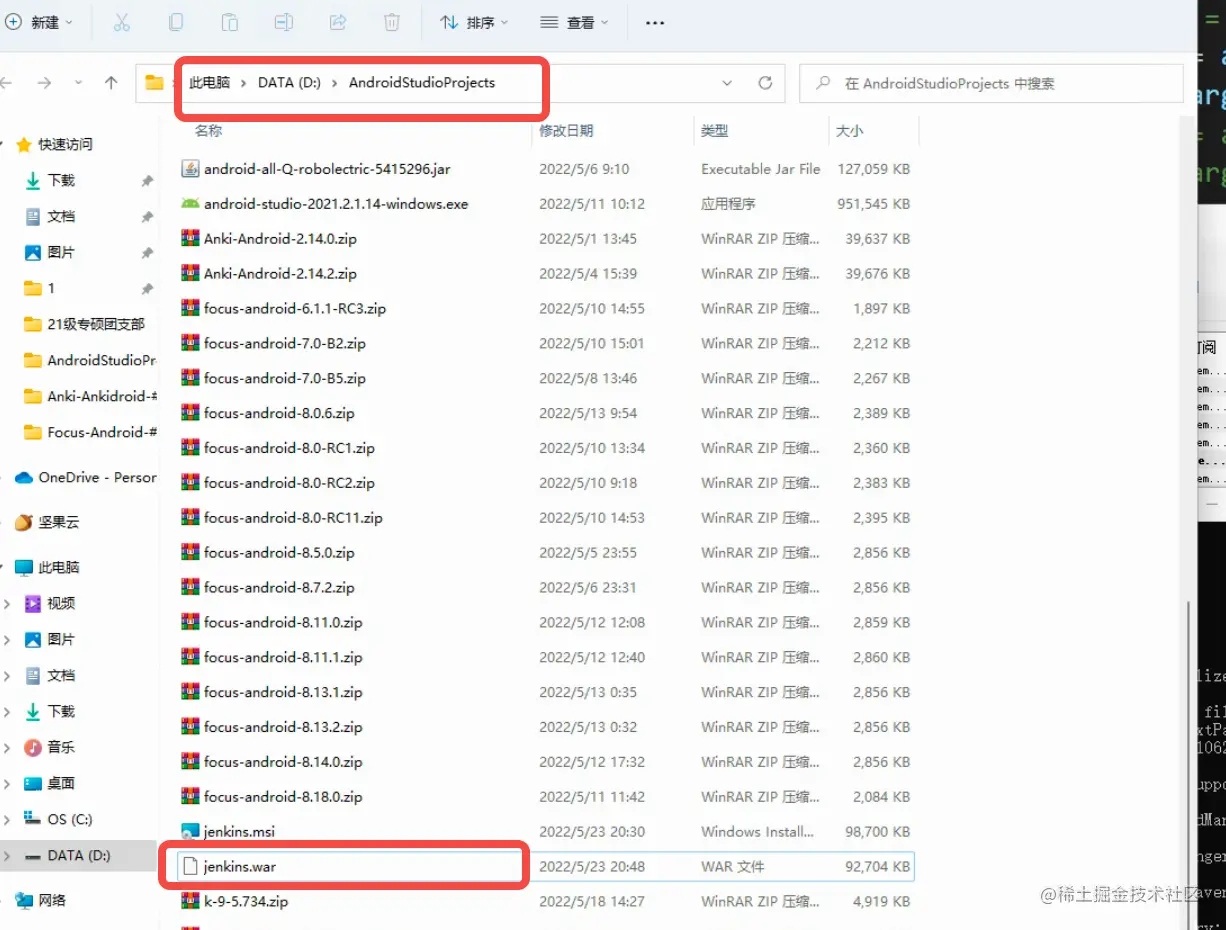Viewport: 1226px width, 930px height.
Task: Click the focus-android-6.1.1-RC3.zip archive icon
Action: click(190, 308)
